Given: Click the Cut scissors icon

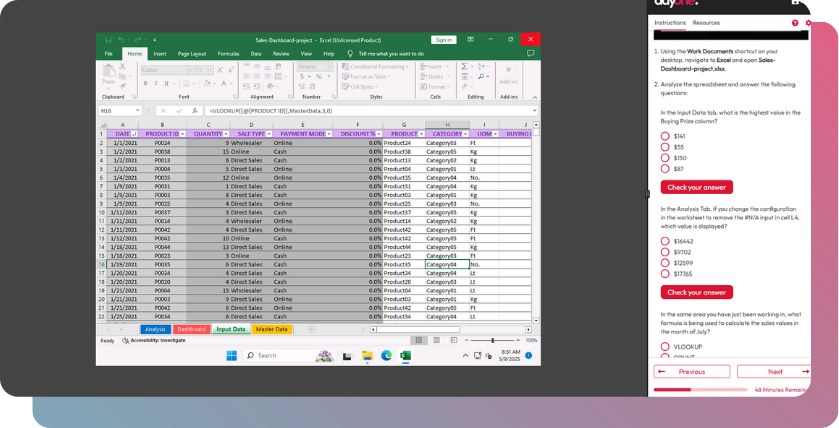Looking at the screenshot, I should point(123,66).
